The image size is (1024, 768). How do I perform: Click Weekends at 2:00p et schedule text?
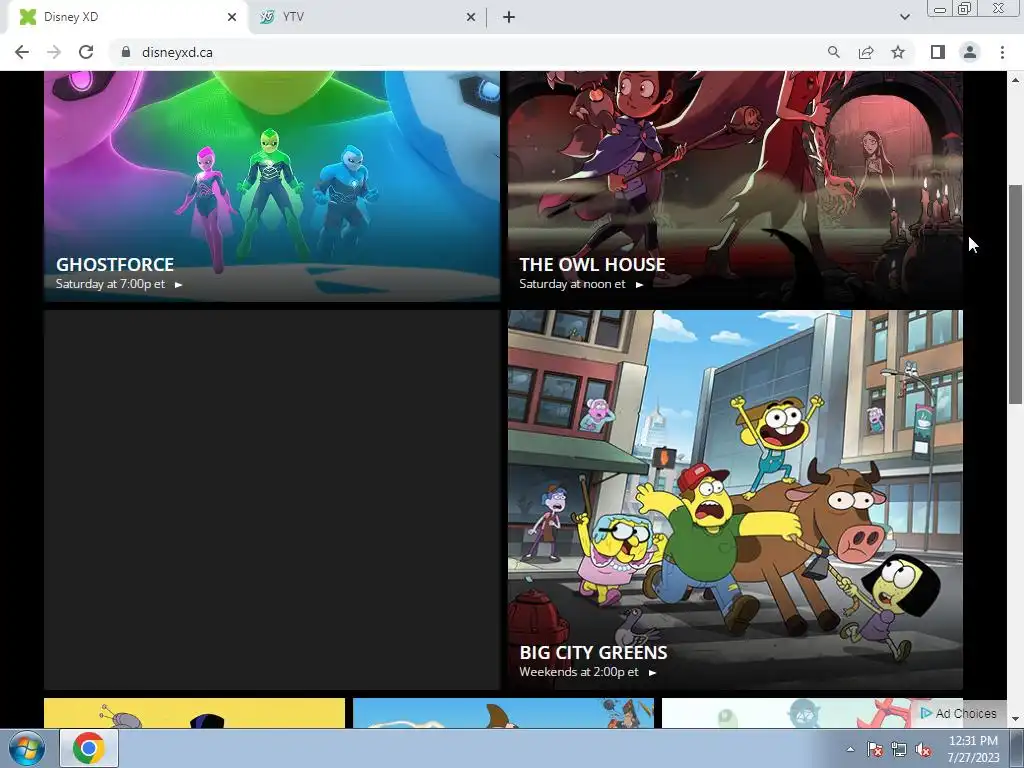pos(579,672)
